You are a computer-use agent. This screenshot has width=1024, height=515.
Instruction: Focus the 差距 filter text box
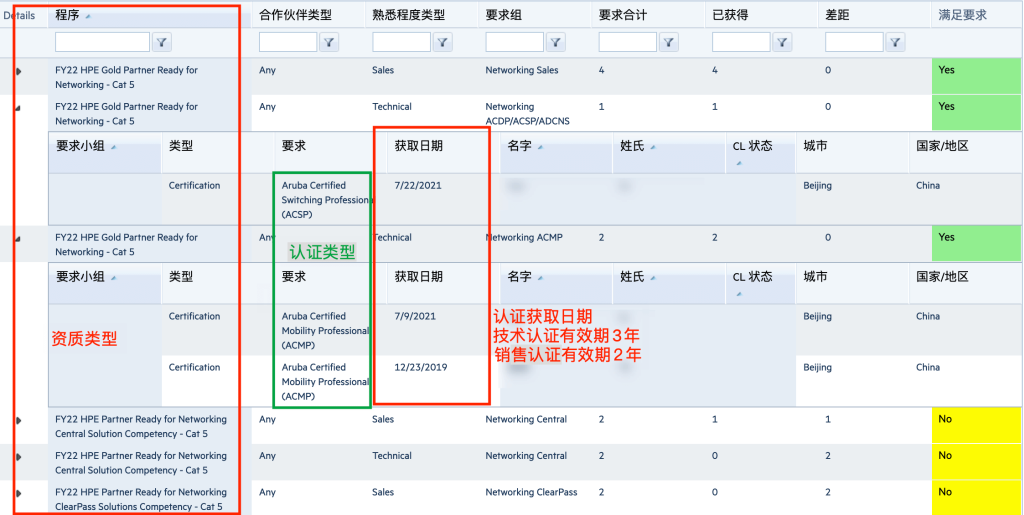point(854,42)
